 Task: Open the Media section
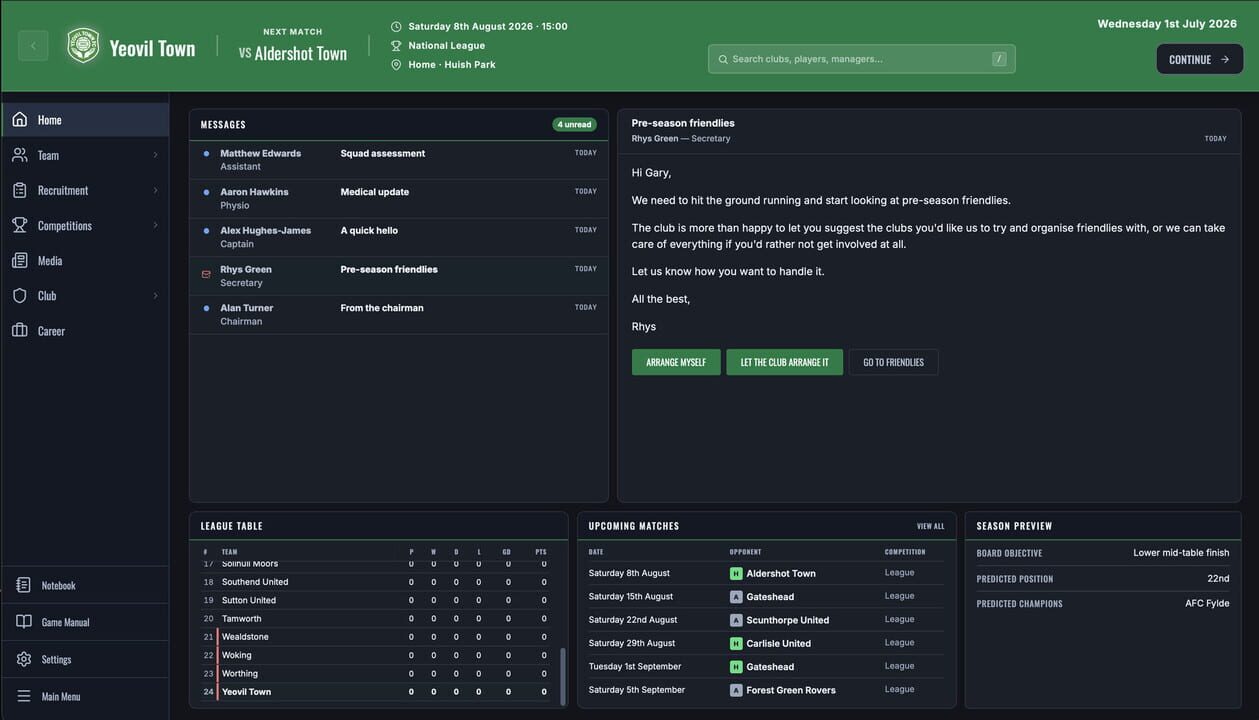pyautogui.click(x=85, y=260)
